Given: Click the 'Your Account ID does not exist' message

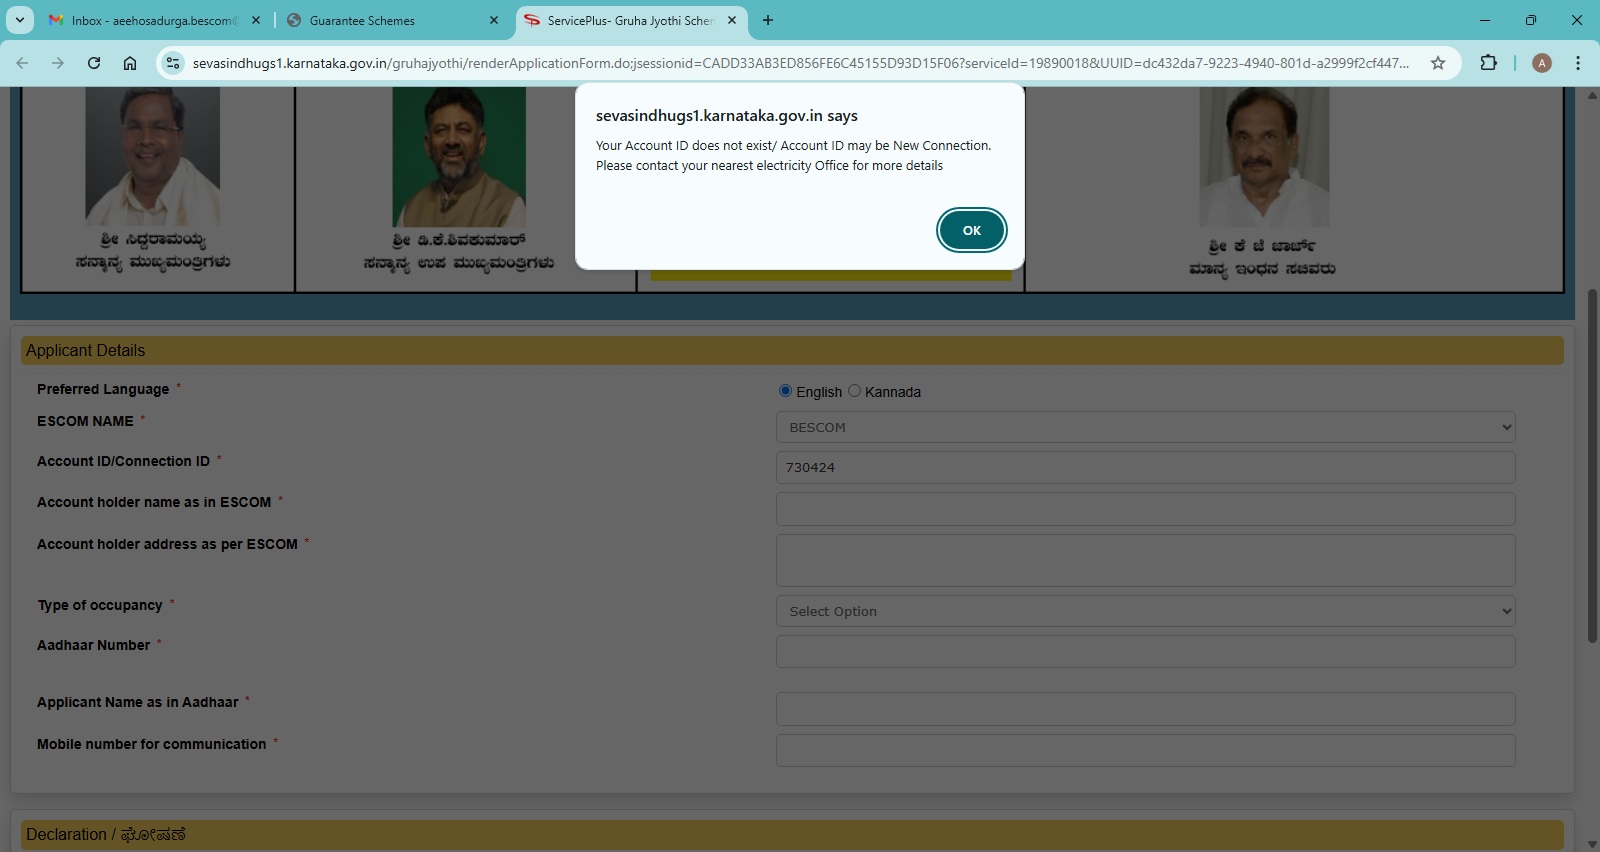Looking at the screenshot, I should [x=793, y=155].
